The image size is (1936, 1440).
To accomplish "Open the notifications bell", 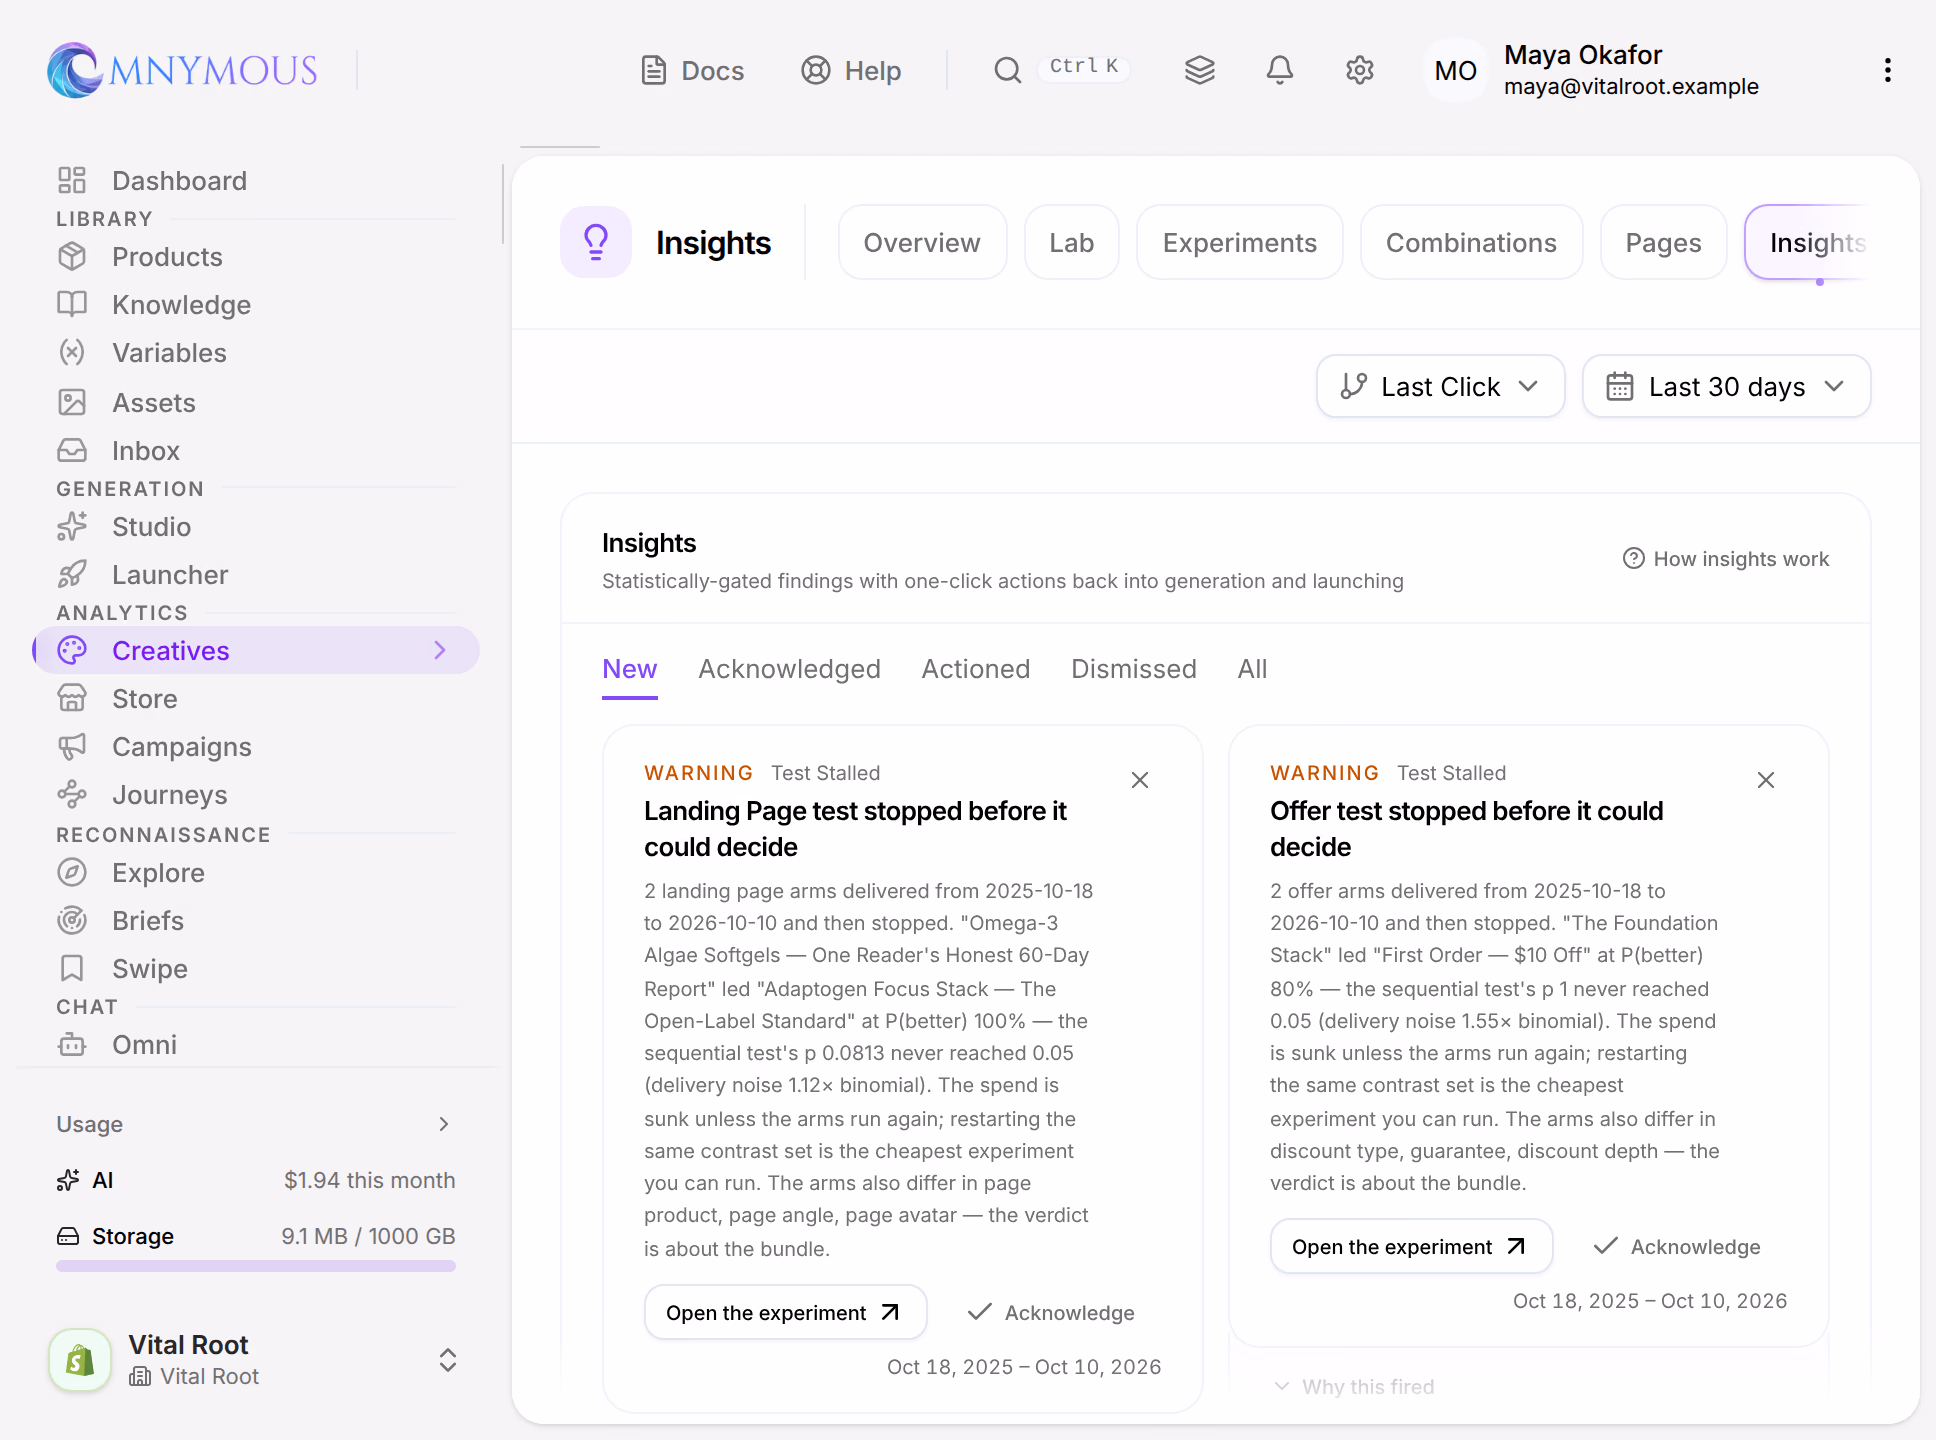I will 1280,70.
